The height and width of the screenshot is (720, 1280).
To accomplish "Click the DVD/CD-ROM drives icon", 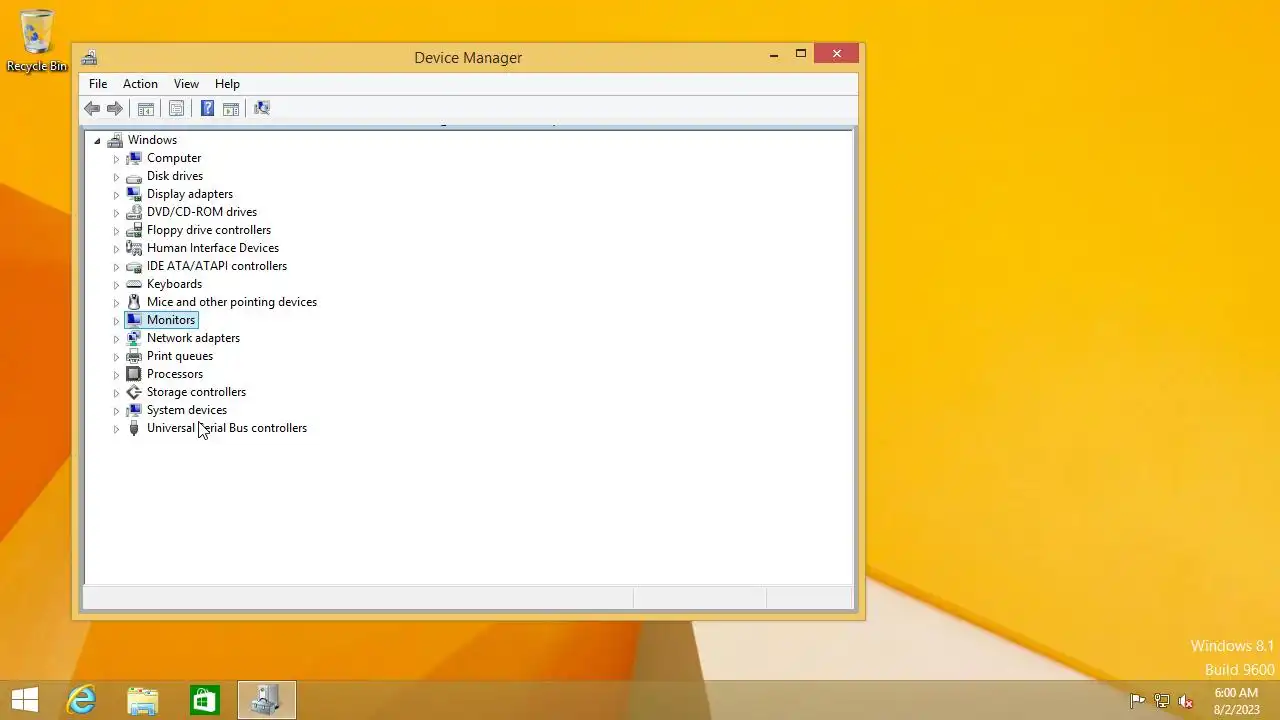I will 134,212.
